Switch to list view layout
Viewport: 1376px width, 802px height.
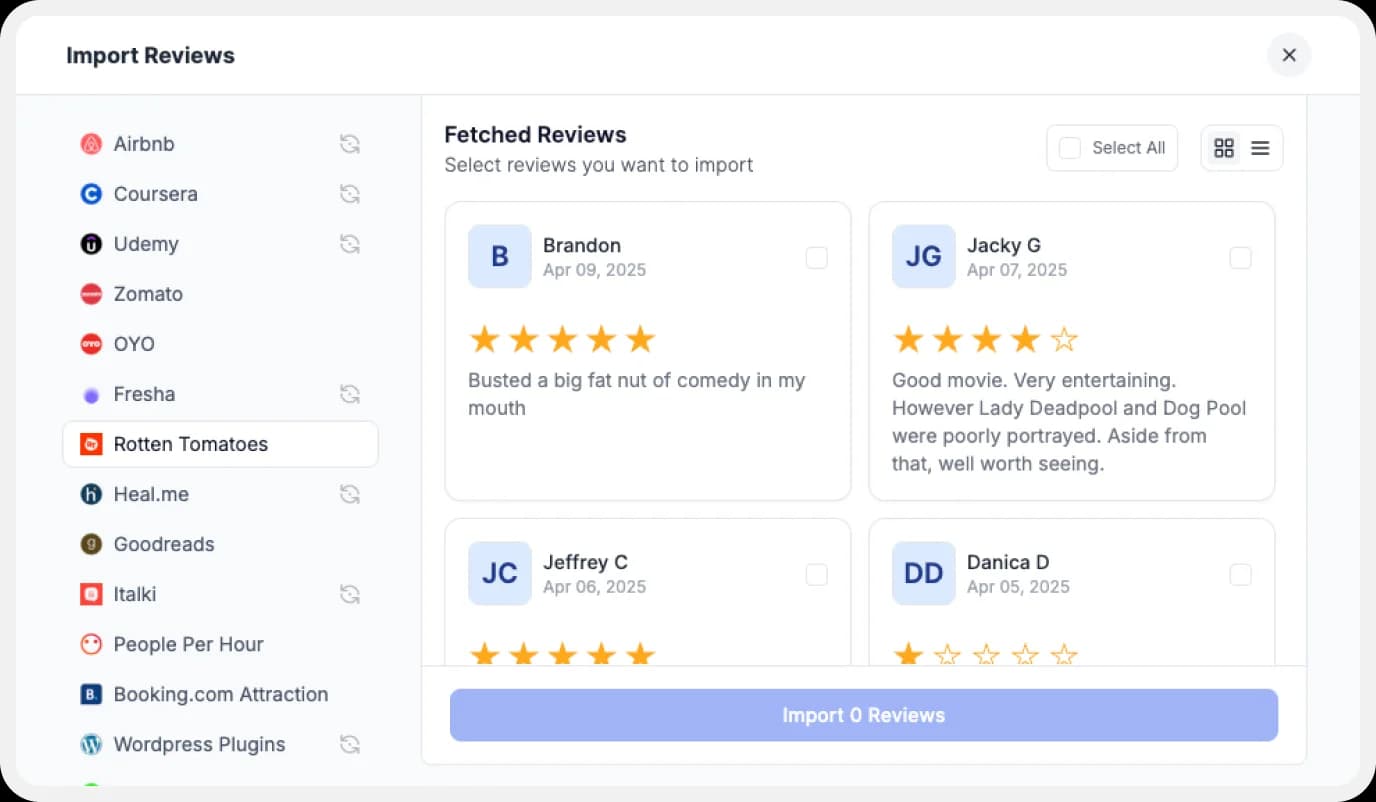pos(1260,147)
